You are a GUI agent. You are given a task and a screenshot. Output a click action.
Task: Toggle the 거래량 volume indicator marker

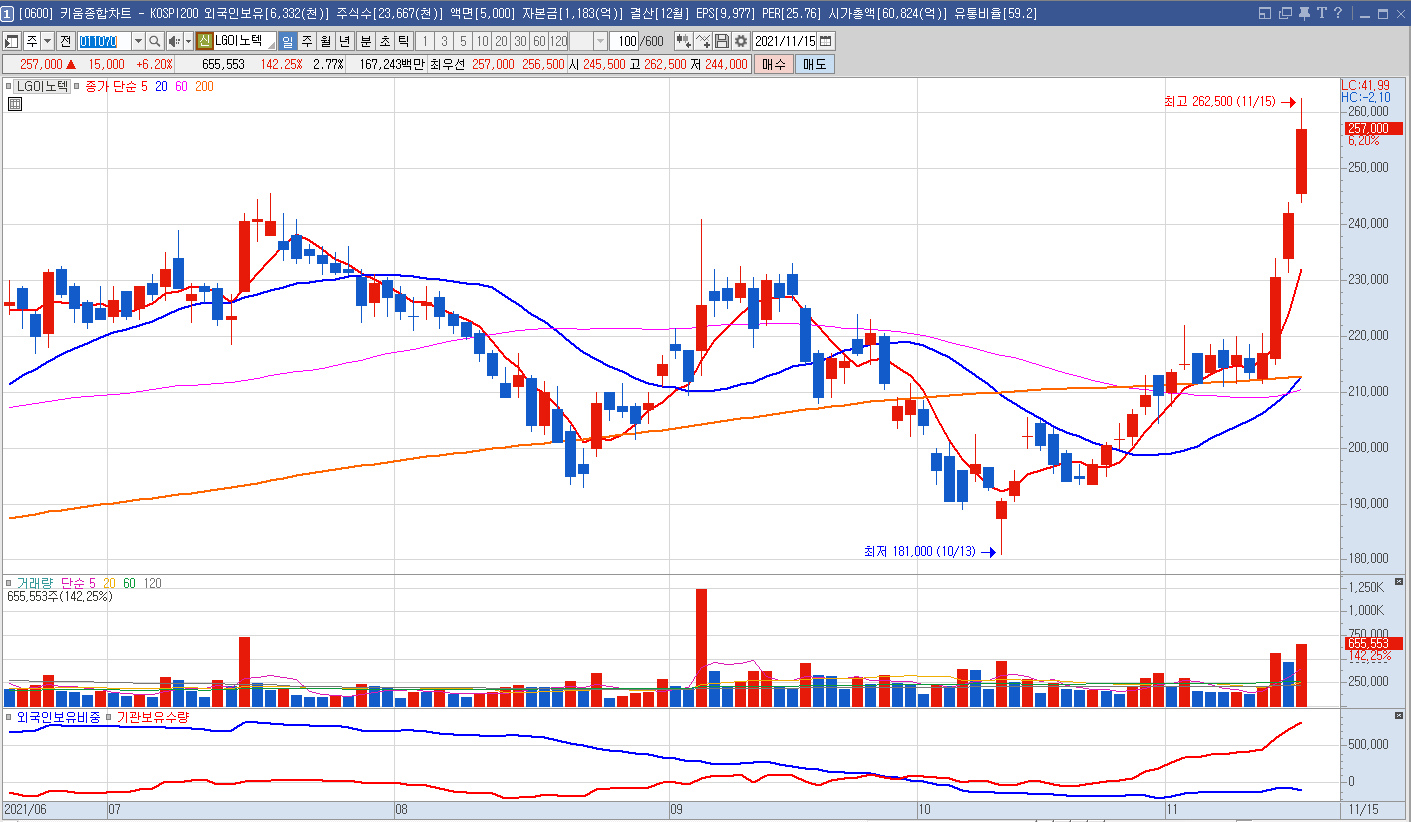(x=9, y=582)
